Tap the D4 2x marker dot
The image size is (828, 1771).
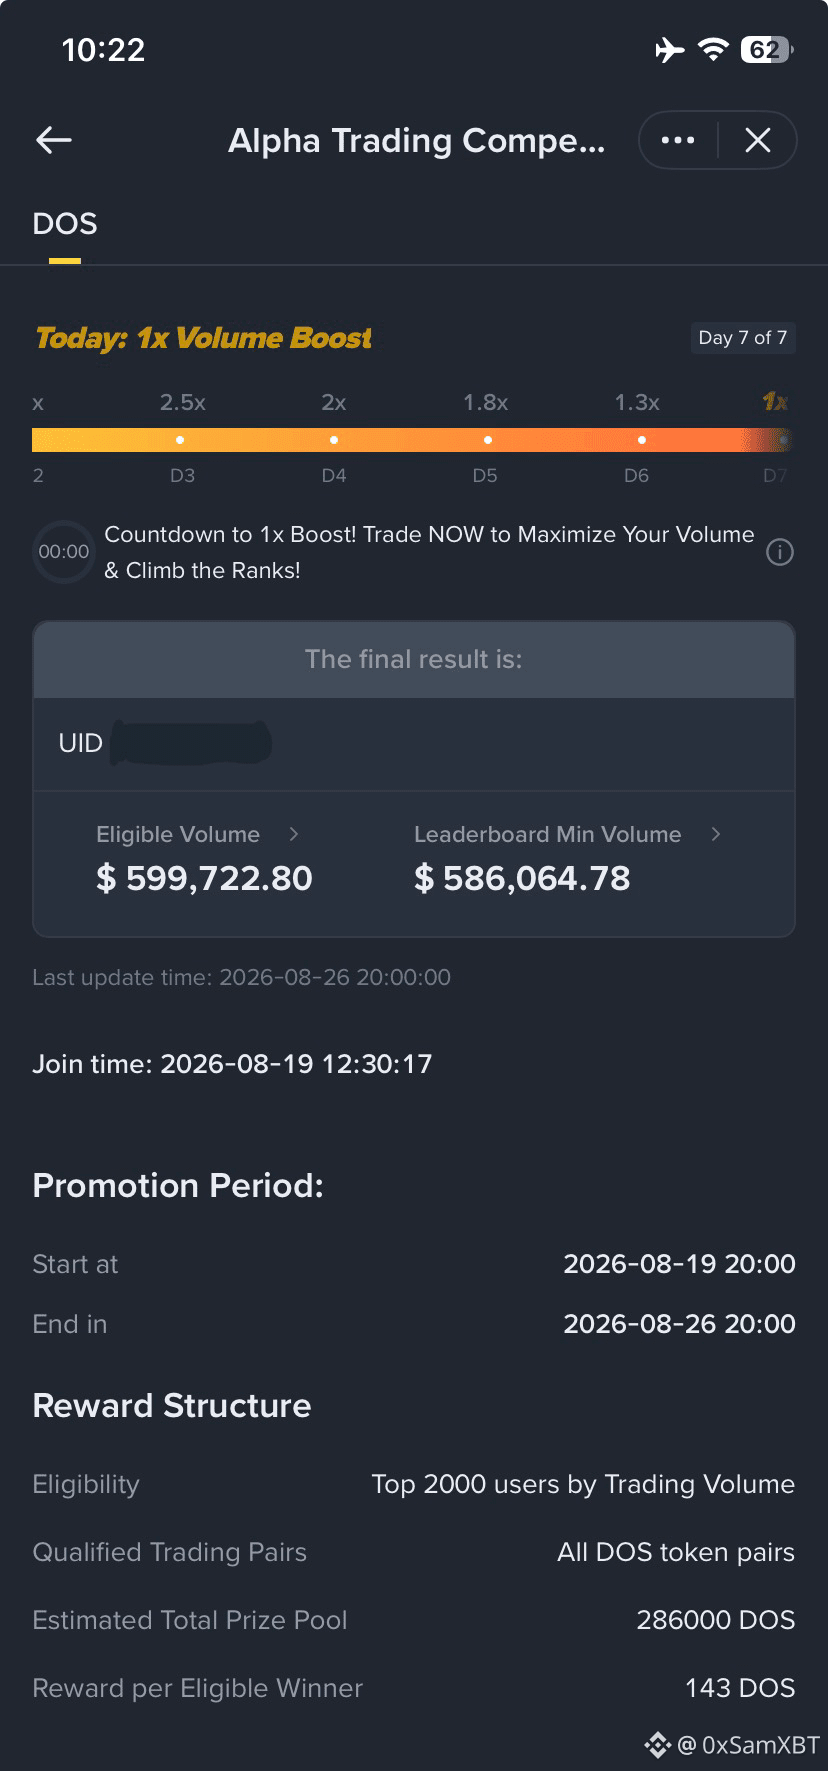point(334,440)
